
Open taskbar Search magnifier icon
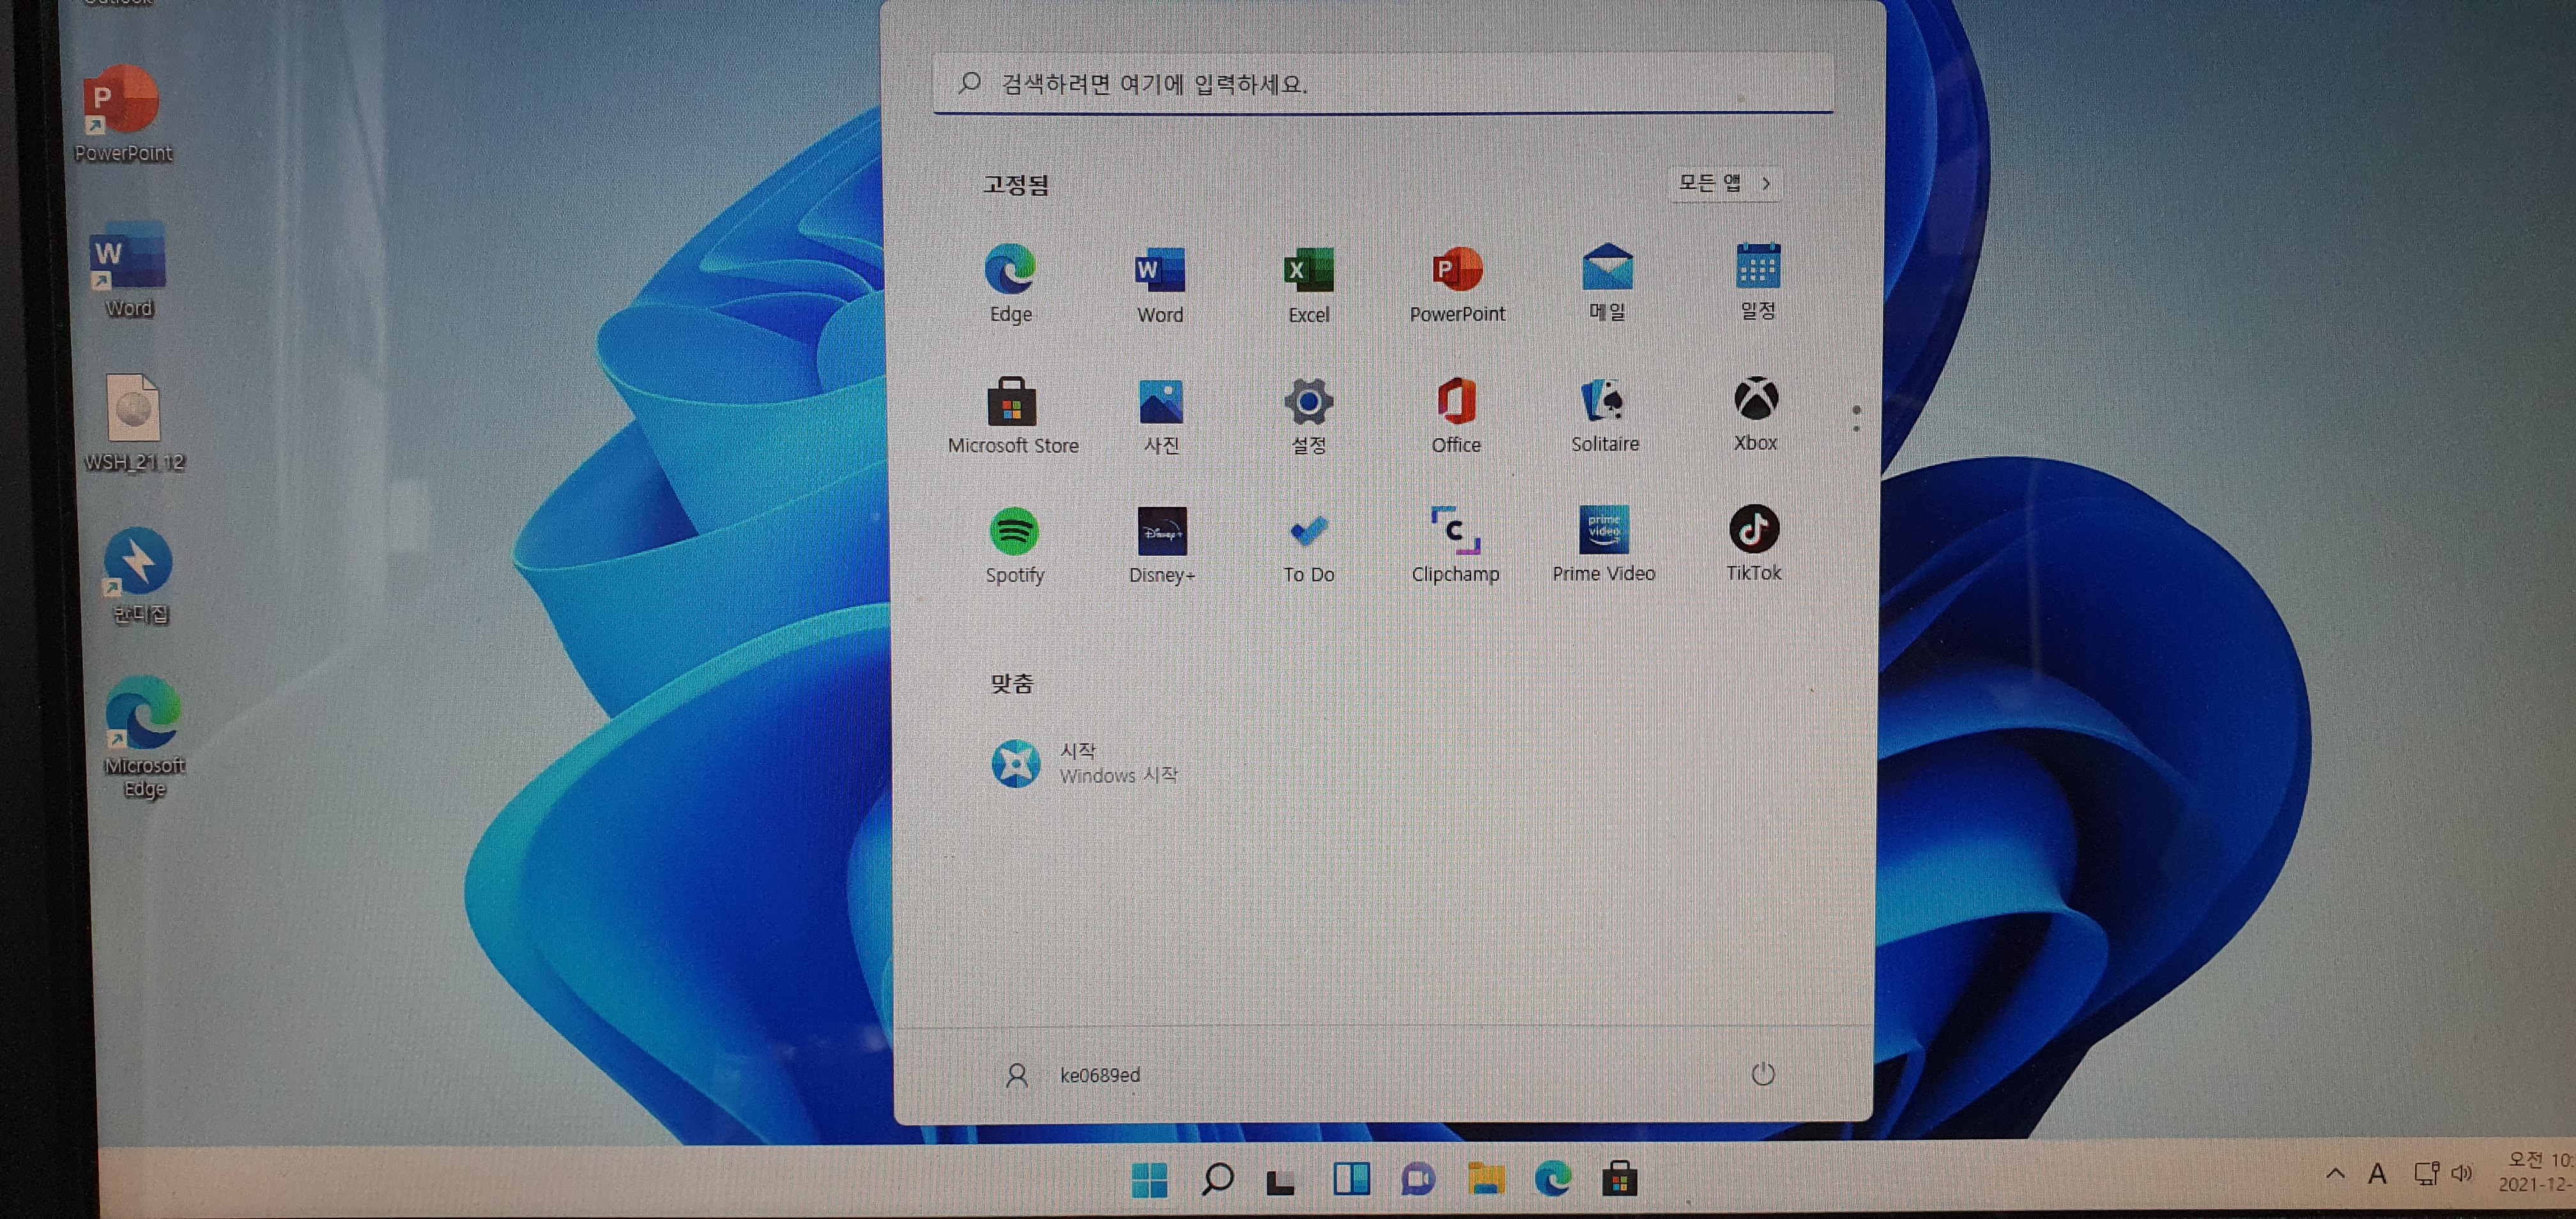1216,1180
